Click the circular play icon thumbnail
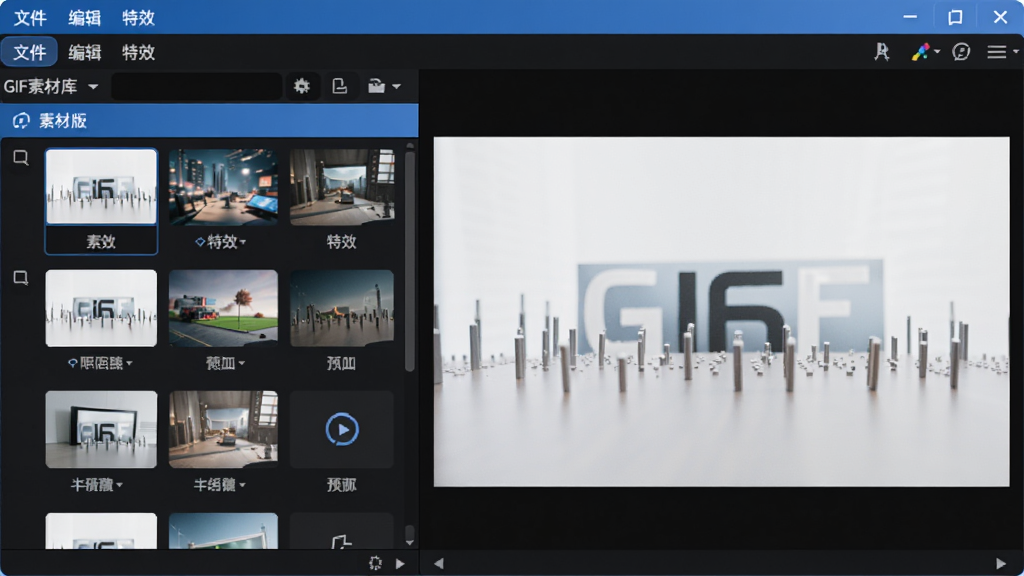Screen dimensions: 1024x576 coord(342,430)
